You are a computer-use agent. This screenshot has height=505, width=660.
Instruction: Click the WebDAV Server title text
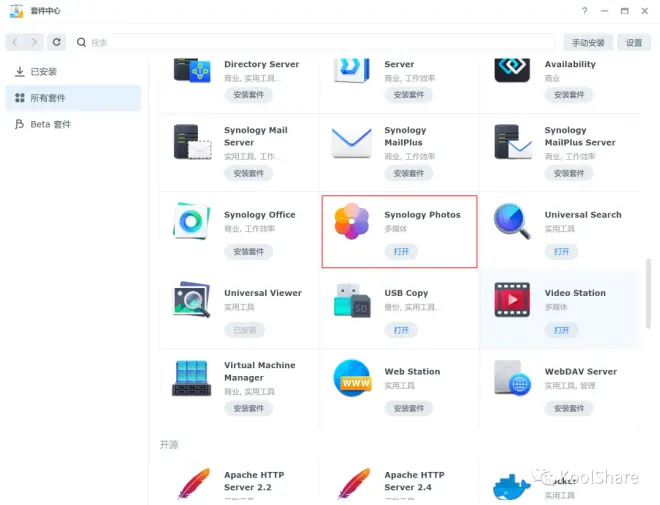[581, 372]
